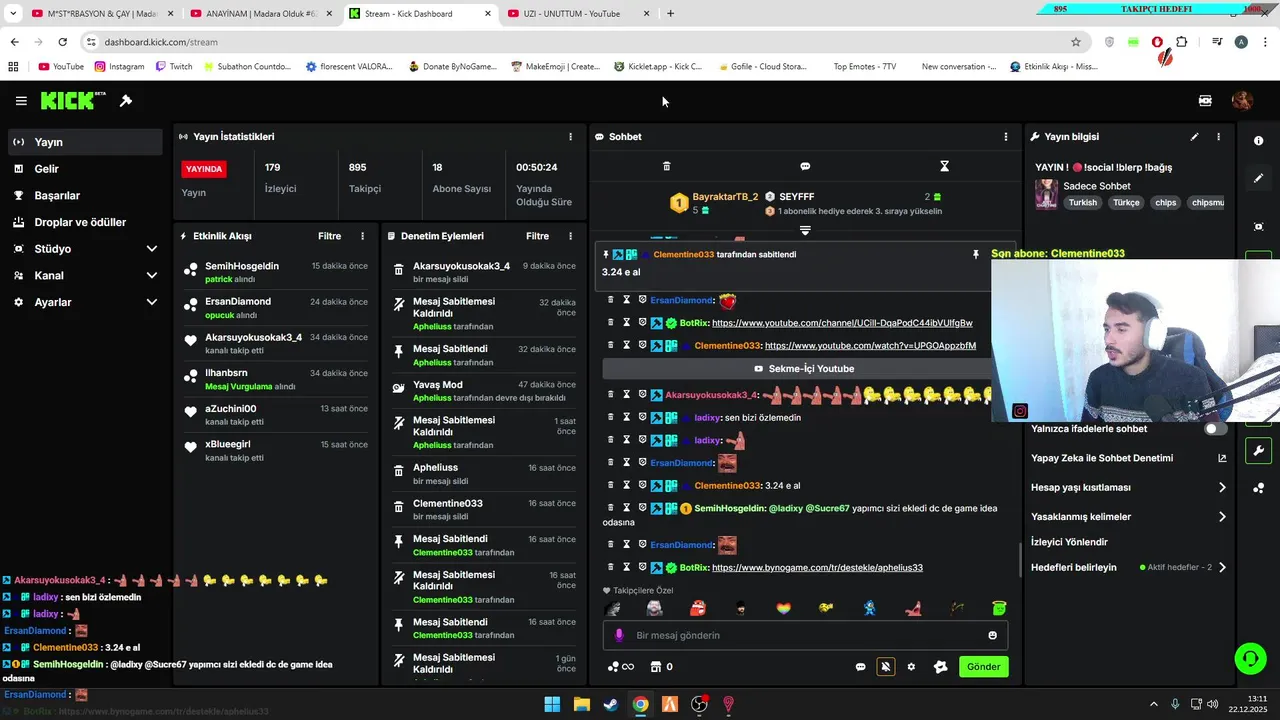Open Droplar ve ödüller in the sidebar

click(85, 222)
